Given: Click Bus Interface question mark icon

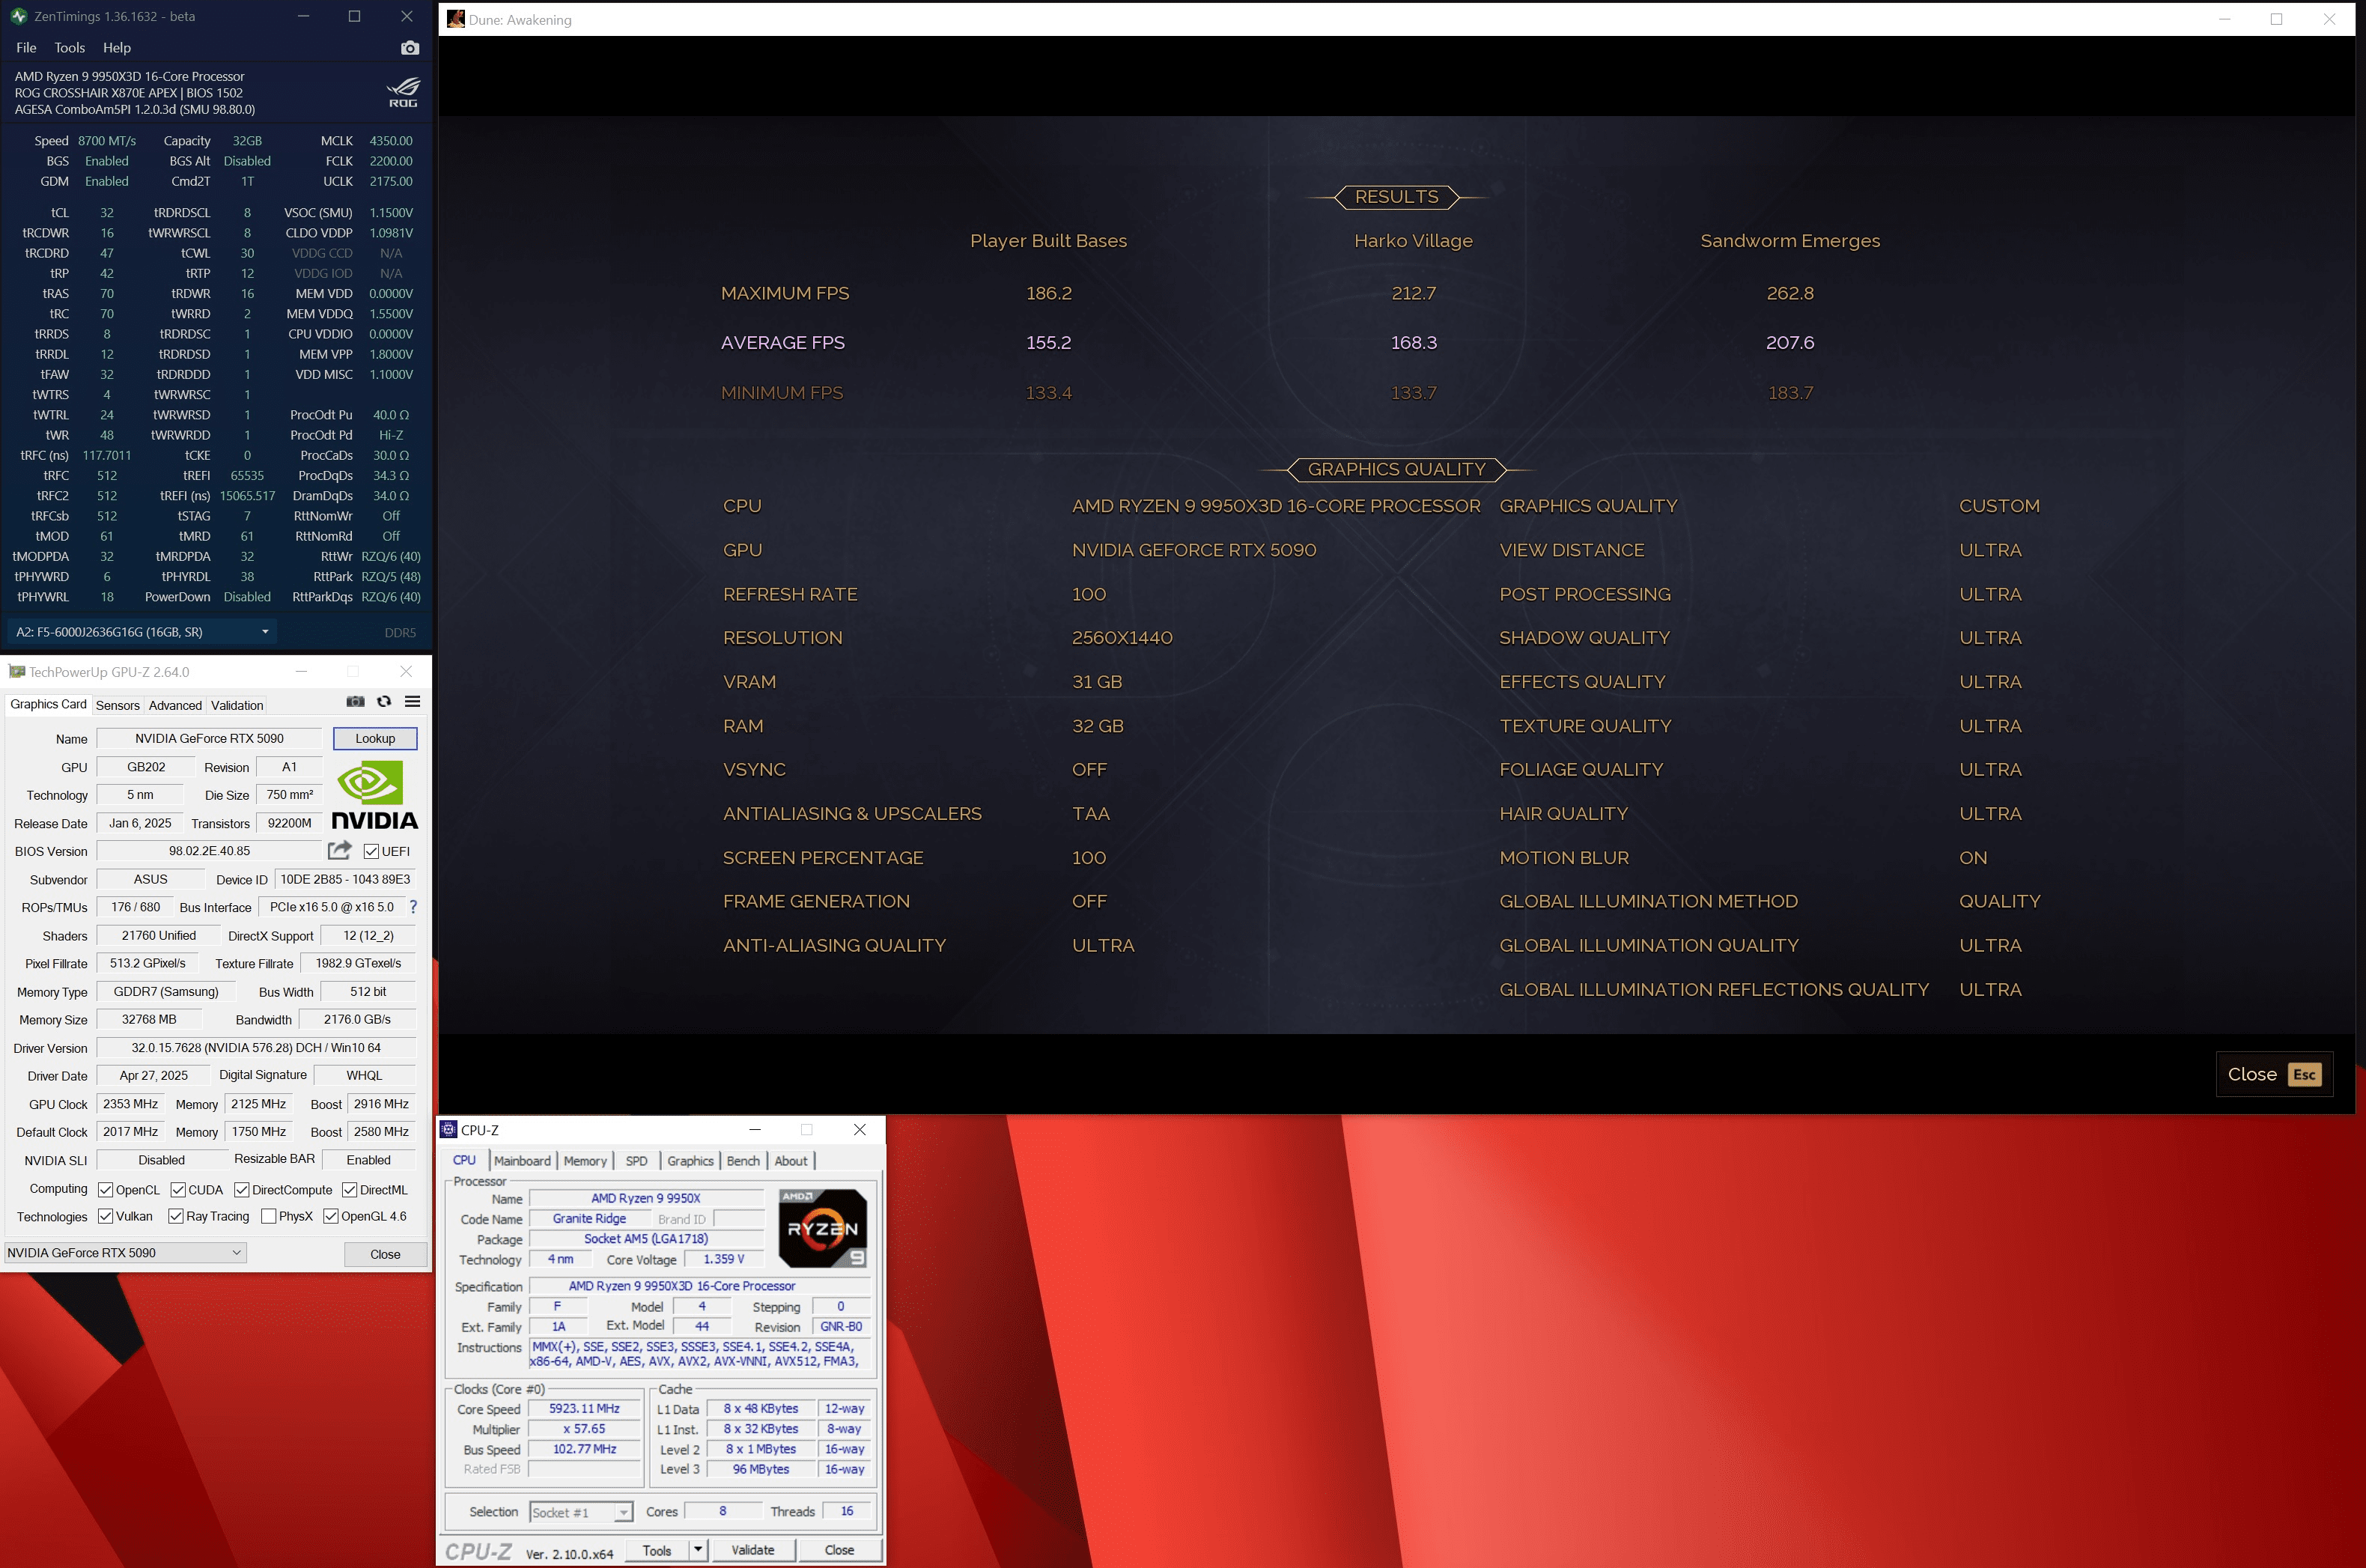Looking at the screenshot, I should (x=413, y=907).
